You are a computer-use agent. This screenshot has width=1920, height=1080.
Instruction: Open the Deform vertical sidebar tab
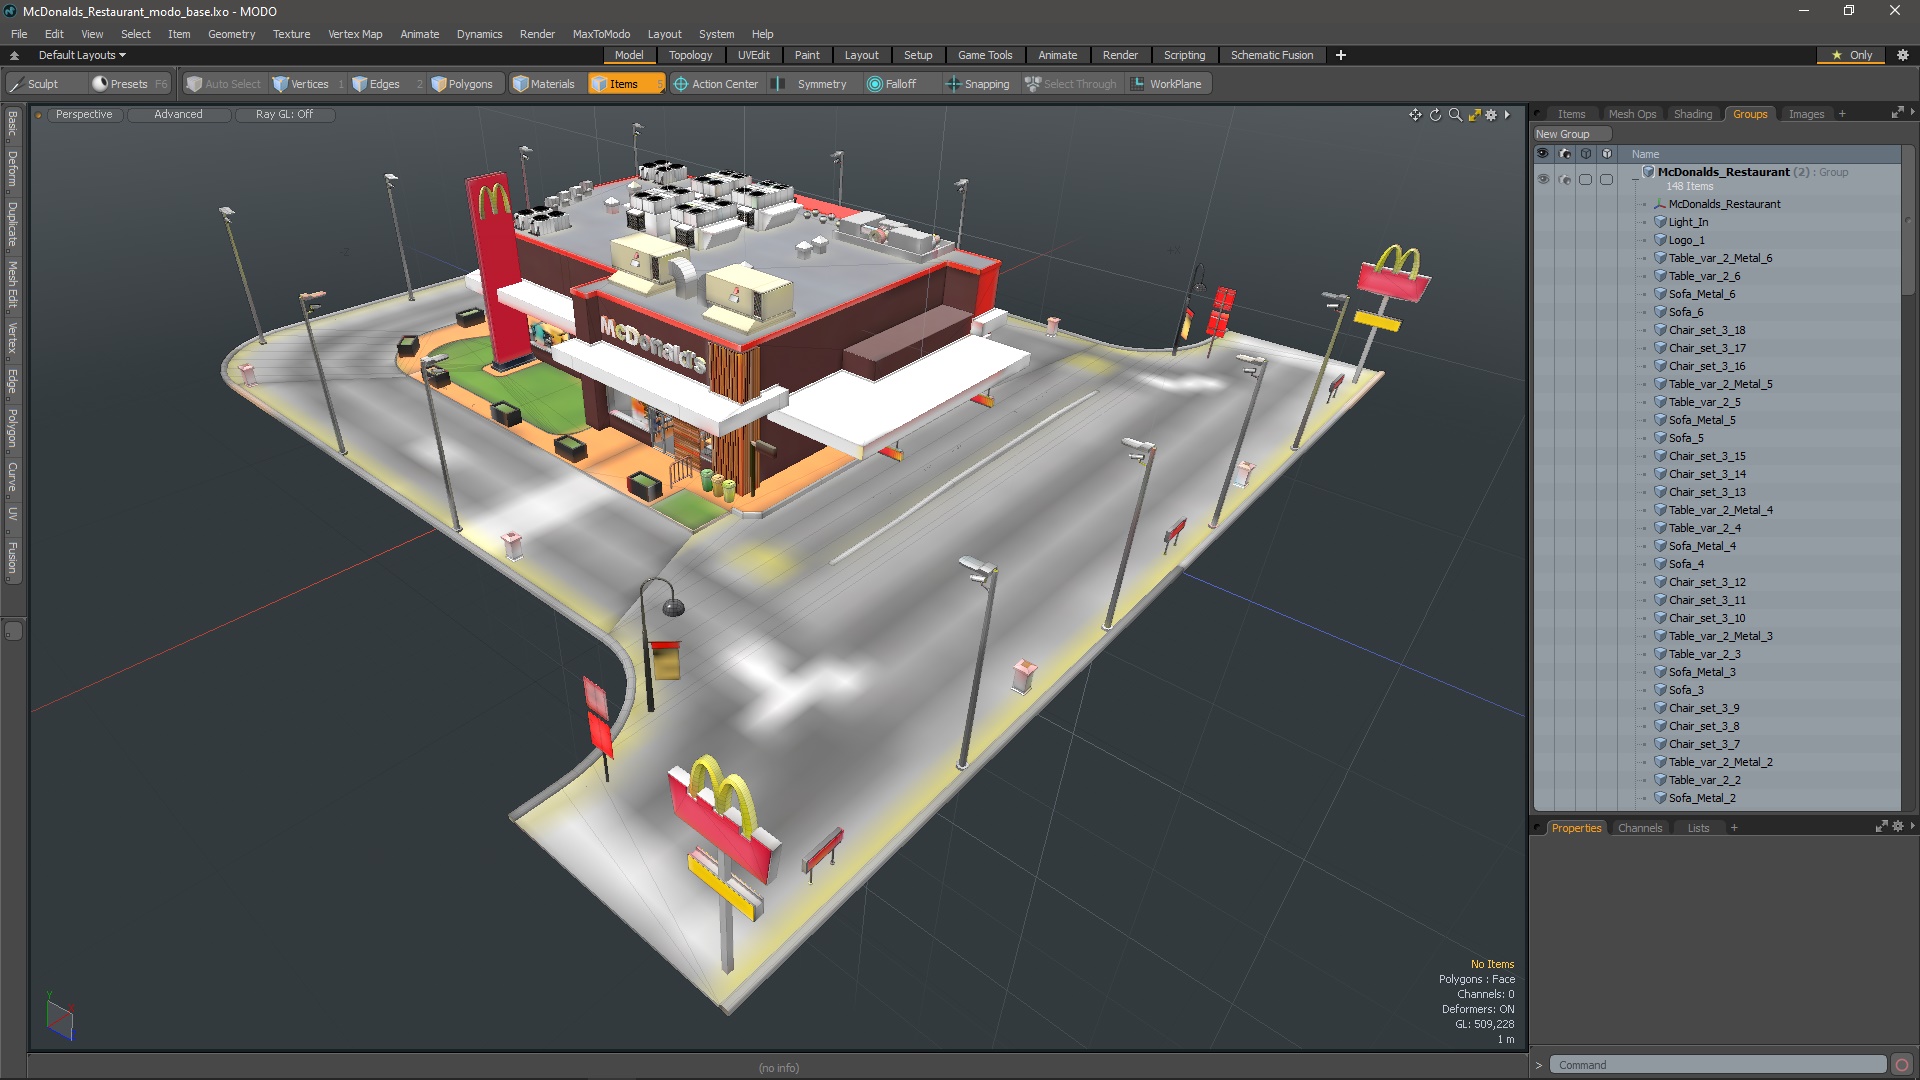click(x=12, y=169)
